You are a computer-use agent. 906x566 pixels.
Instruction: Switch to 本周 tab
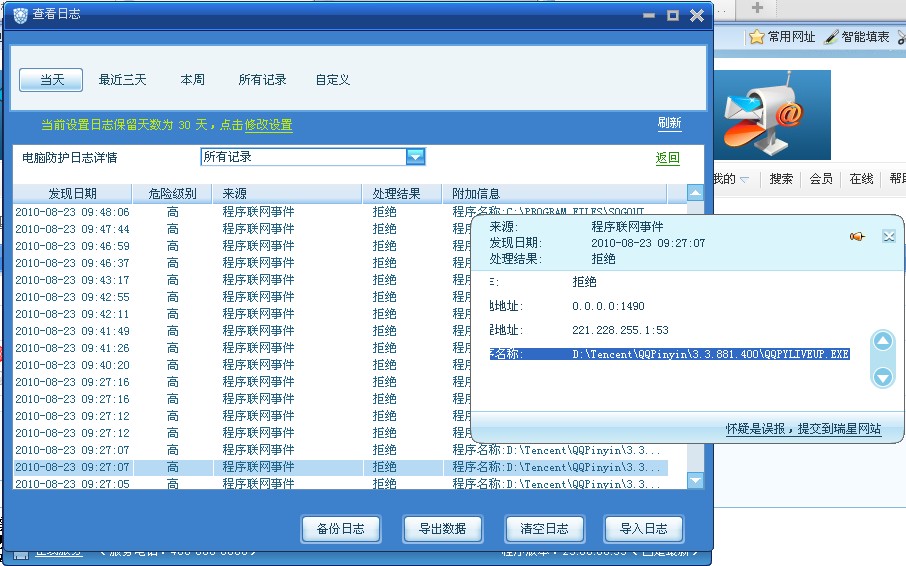tap(192, 80)
